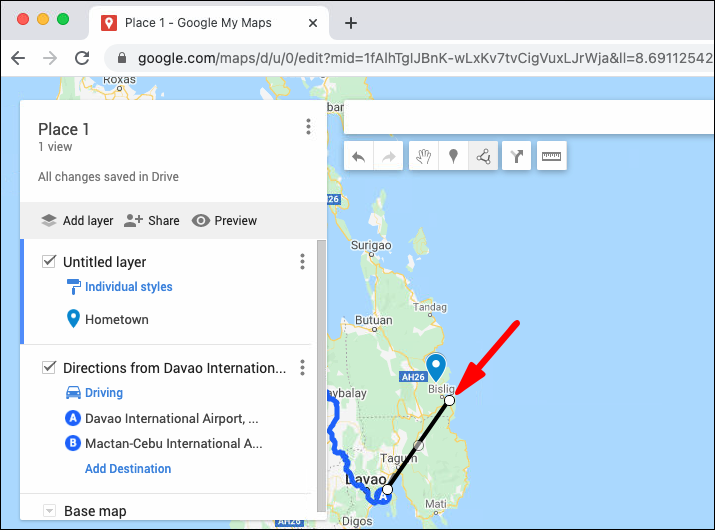This screenshot has height=530, width=715.
Task: Click the Add layer button
Action: tap(77, 220)
